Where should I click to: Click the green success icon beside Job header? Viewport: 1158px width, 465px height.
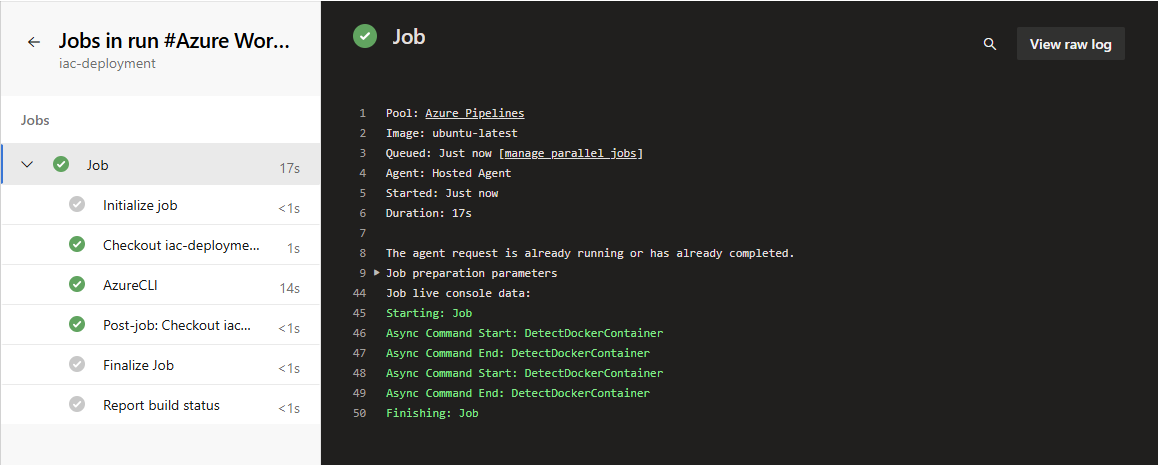coord(365,36)
